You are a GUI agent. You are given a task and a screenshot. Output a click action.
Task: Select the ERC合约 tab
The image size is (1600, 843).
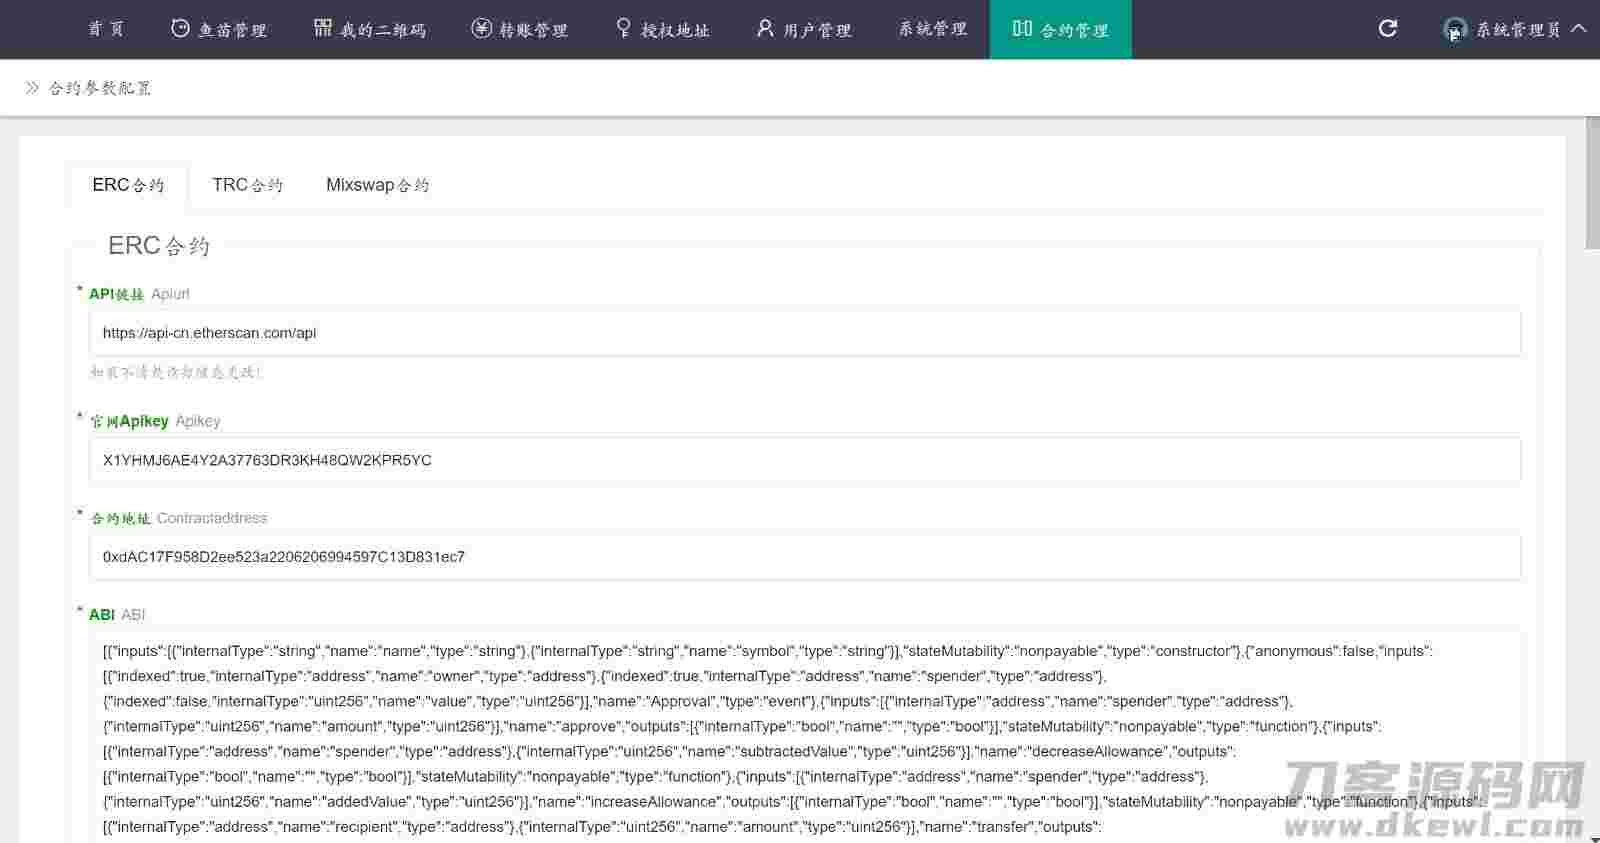click(x=128, y=185)
